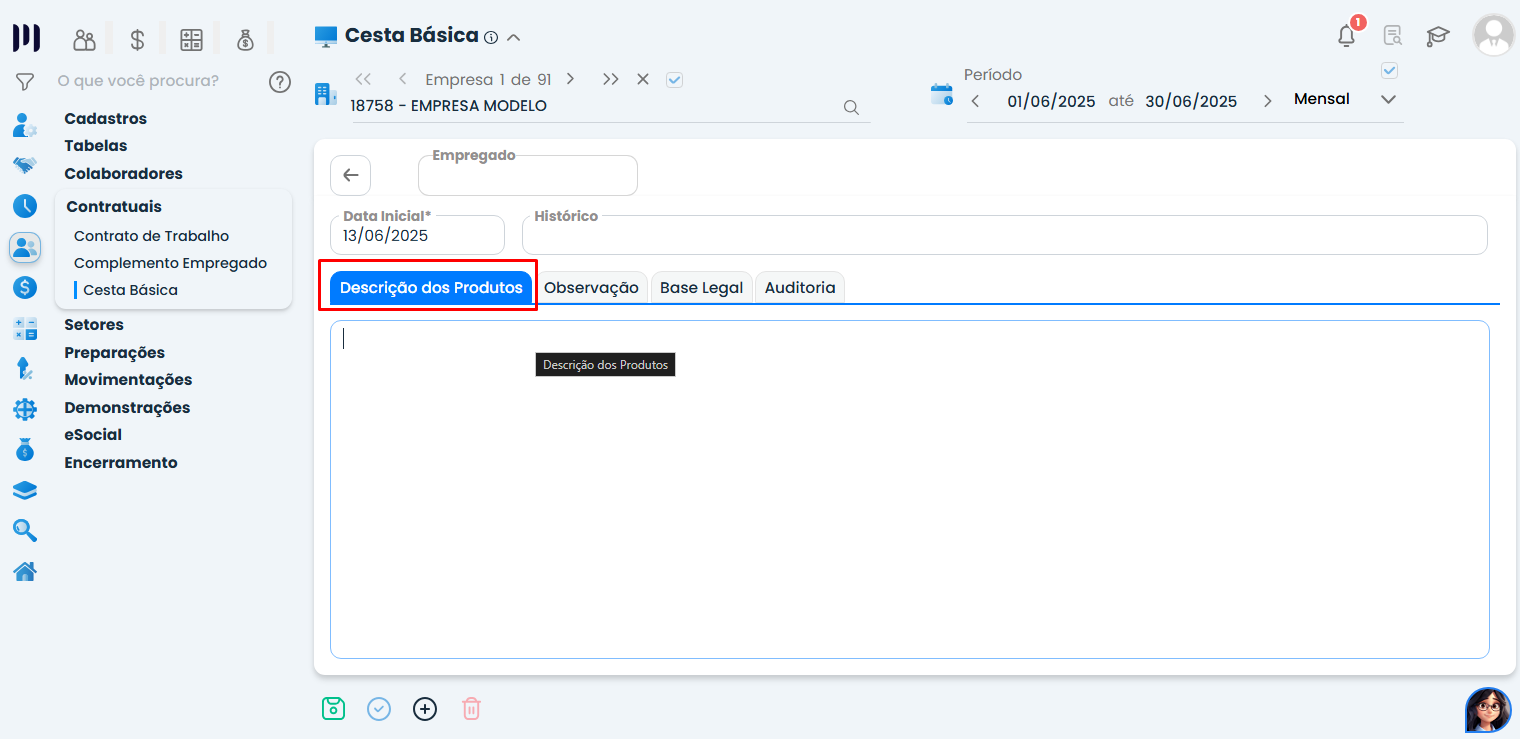Toggle the checkbox next to Empresa navigation
This screenshot has width=1520, height=739.
674,80
